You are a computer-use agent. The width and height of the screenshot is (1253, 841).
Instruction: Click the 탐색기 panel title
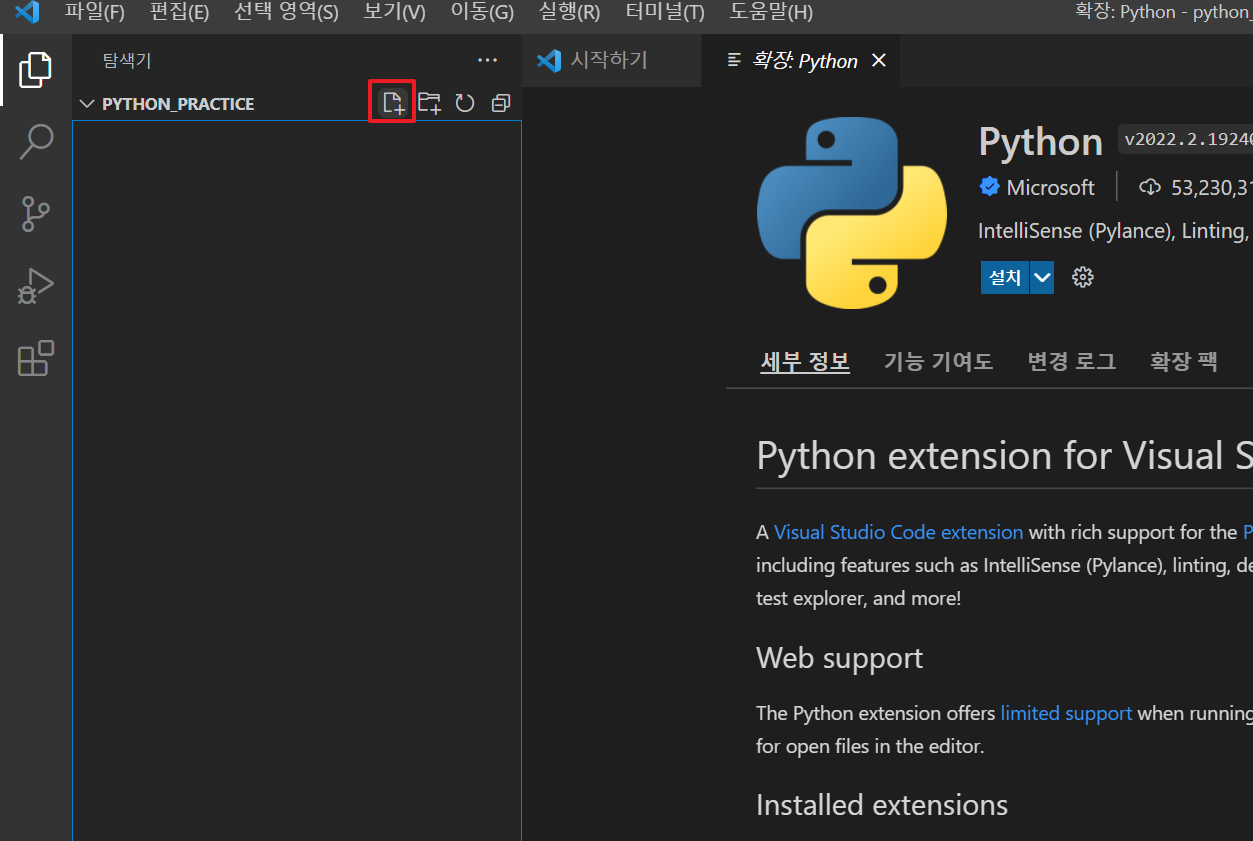[127, 60]
